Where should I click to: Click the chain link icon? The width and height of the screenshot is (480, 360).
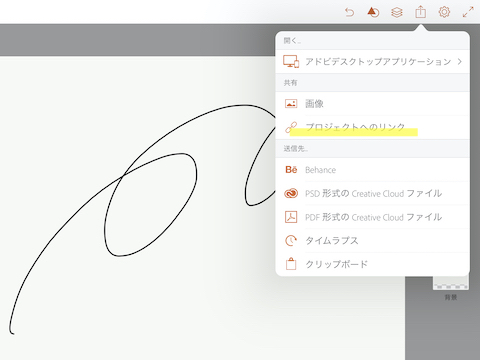tap(291, 127)
